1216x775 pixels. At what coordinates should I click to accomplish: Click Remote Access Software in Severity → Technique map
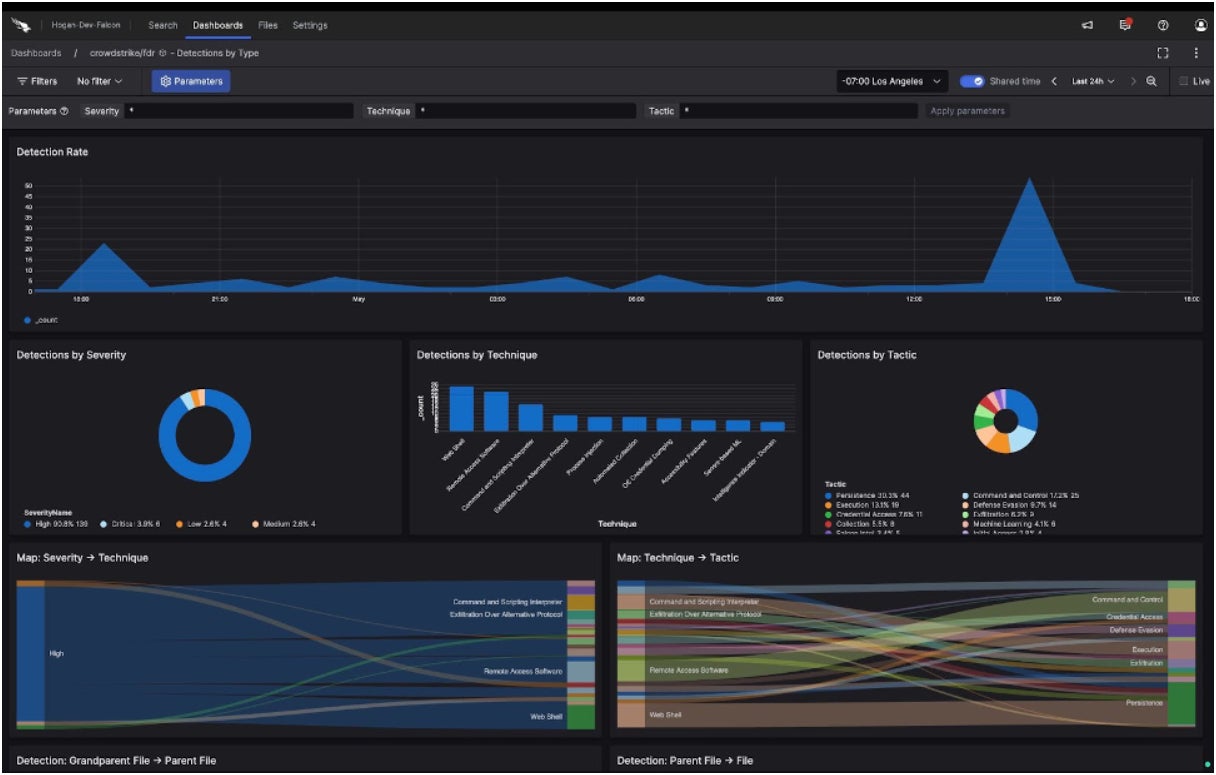point(580,671)
